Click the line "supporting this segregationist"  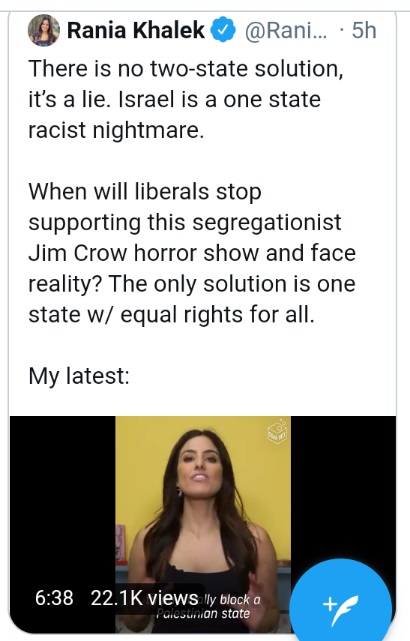coord(185,222)
